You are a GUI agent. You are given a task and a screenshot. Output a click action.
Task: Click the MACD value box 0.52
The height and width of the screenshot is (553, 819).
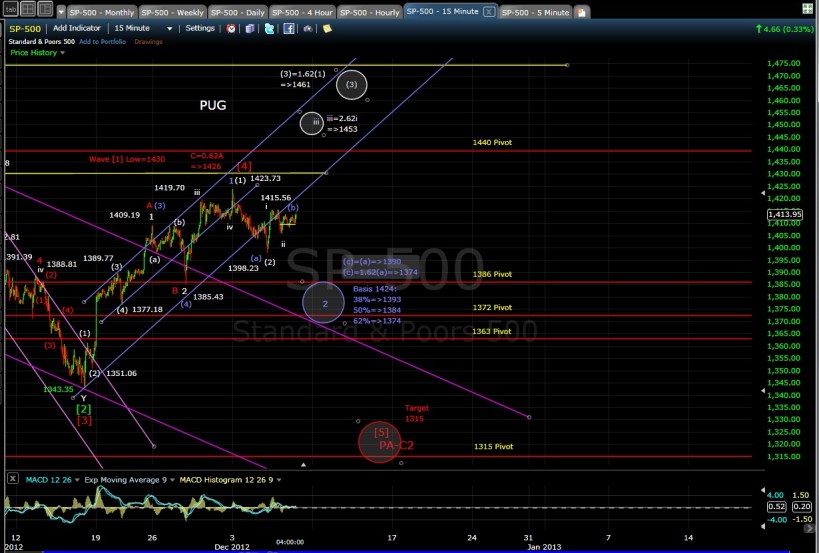pyautogui.click(x=777, y=507)
